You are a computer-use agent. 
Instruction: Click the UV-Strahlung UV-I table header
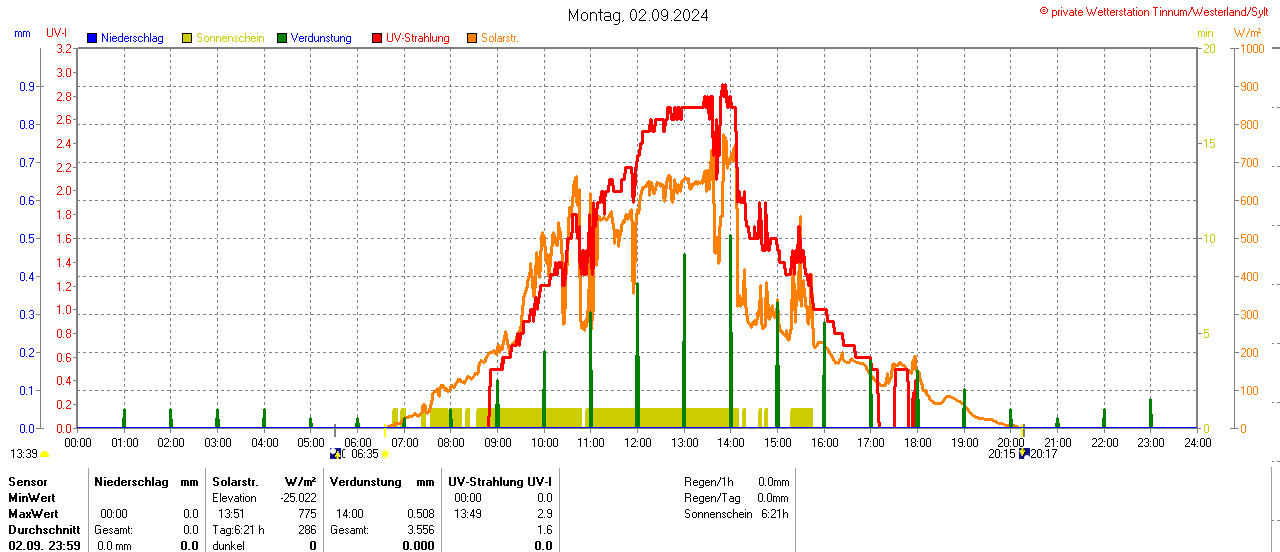click(x=500, y=482)
